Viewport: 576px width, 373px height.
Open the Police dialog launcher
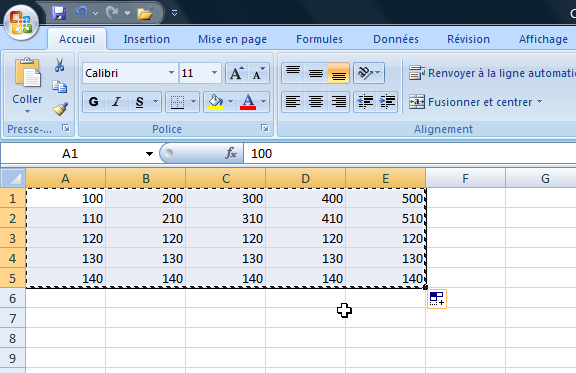[264, 128]
